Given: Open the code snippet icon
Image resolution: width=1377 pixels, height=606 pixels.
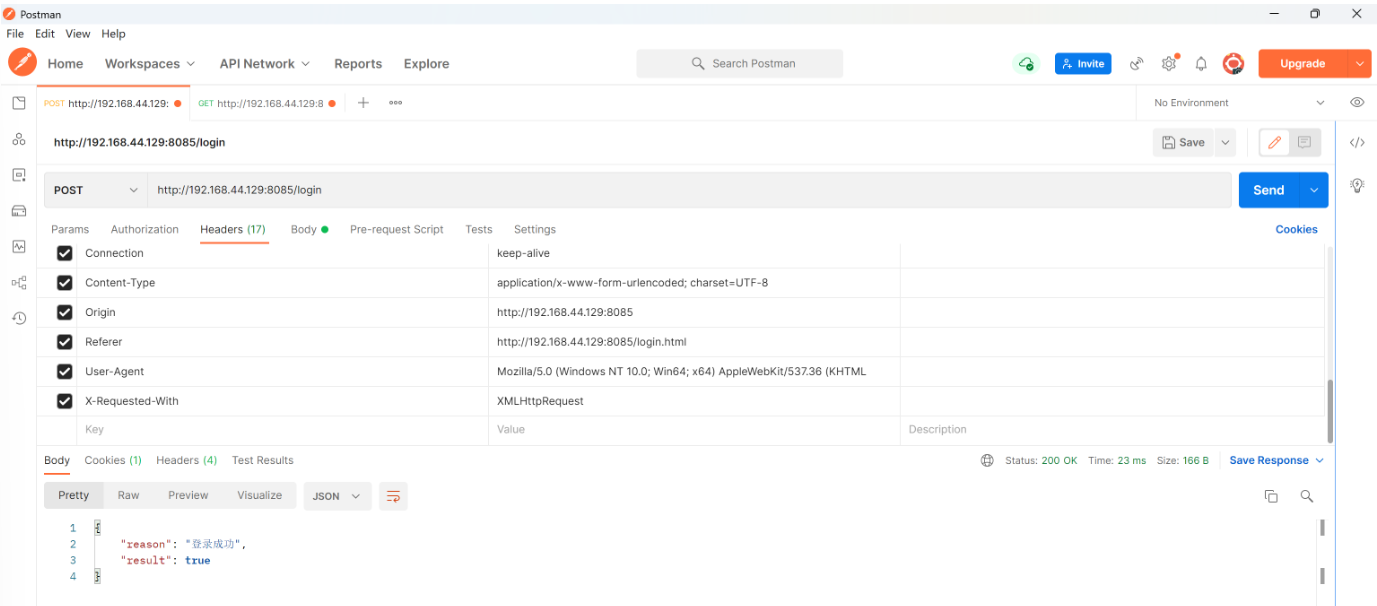Looking at the screenshot, I should coord(1357,142).
